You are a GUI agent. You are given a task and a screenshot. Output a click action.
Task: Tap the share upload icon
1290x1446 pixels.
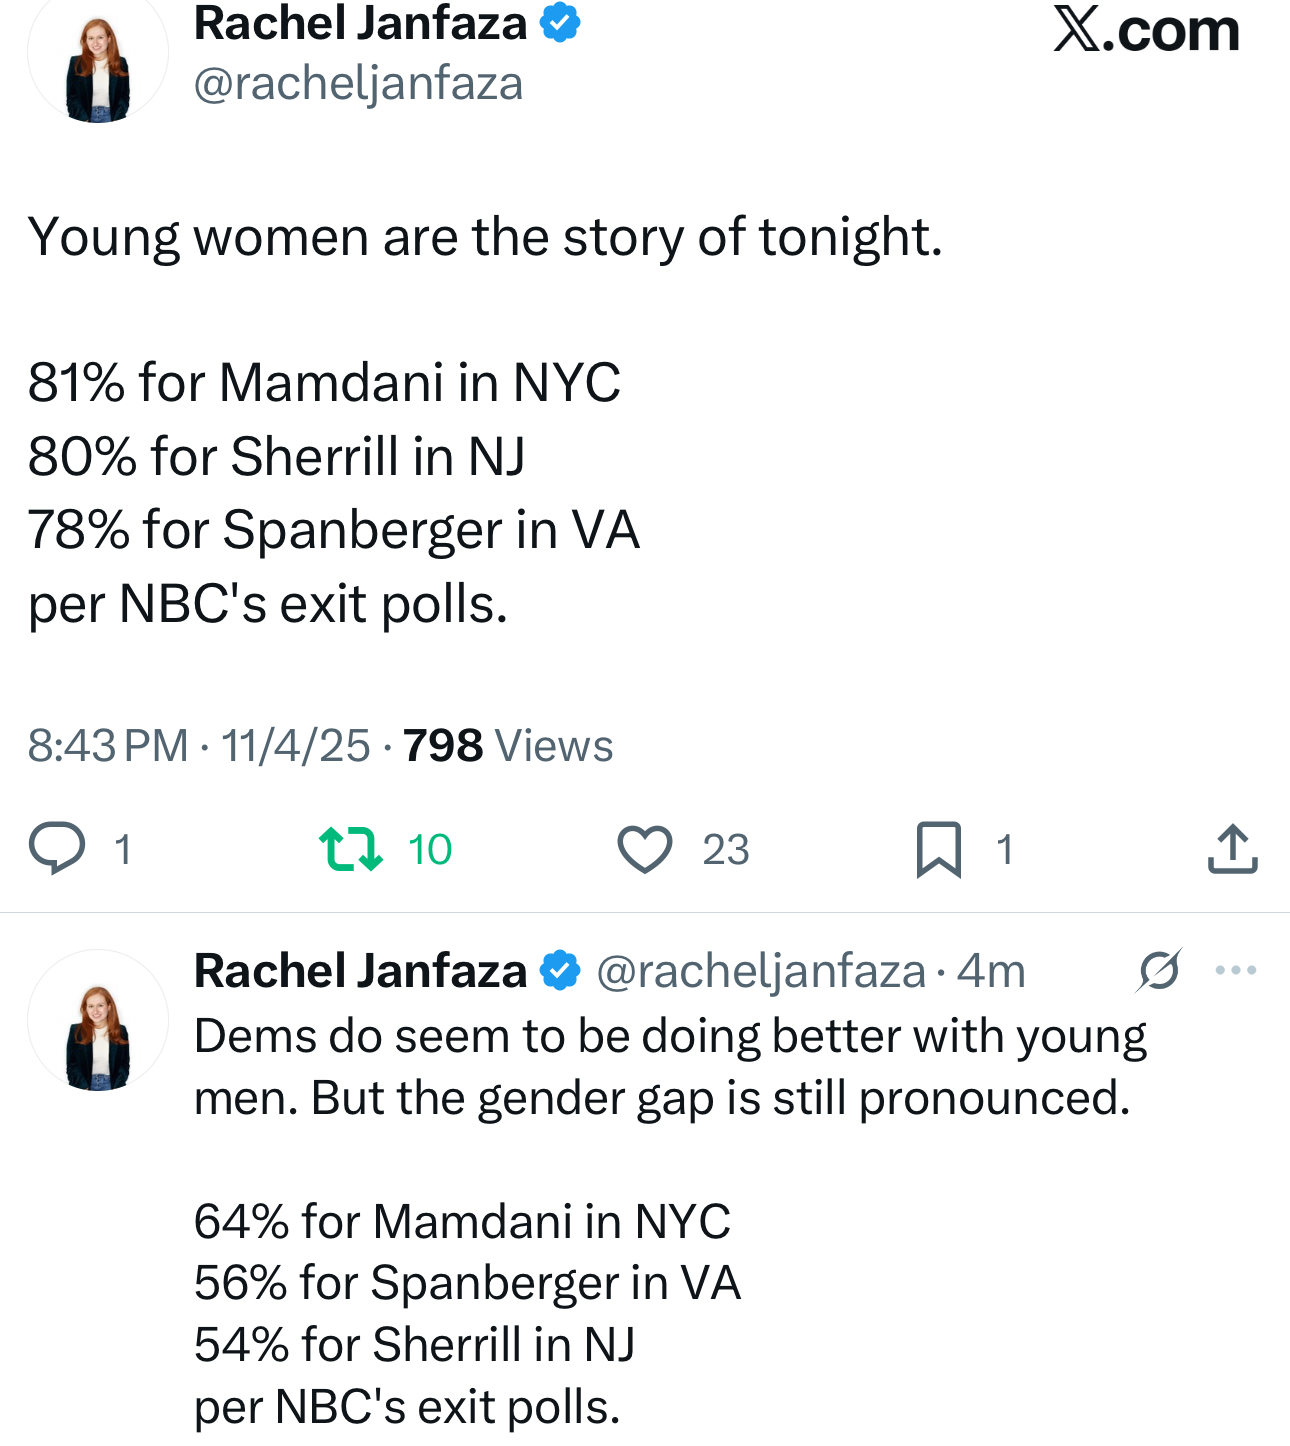click(x=1232, y=849)
